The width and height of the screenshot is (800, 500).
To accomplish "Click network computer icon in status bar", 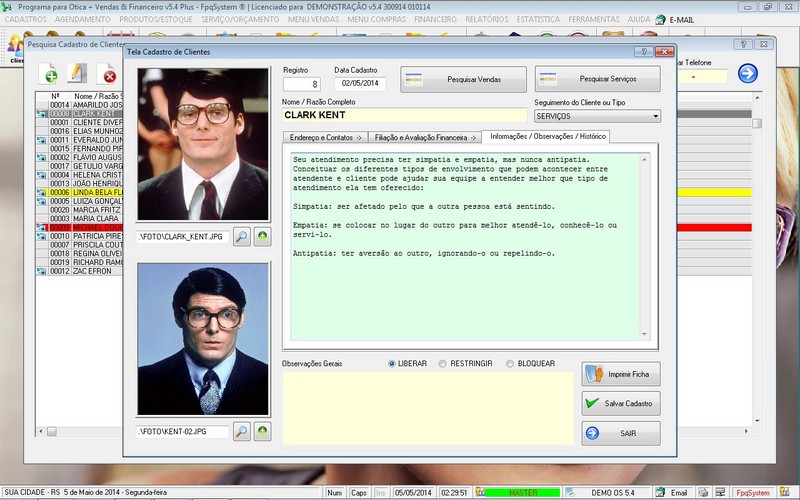I will coord(720,492).
